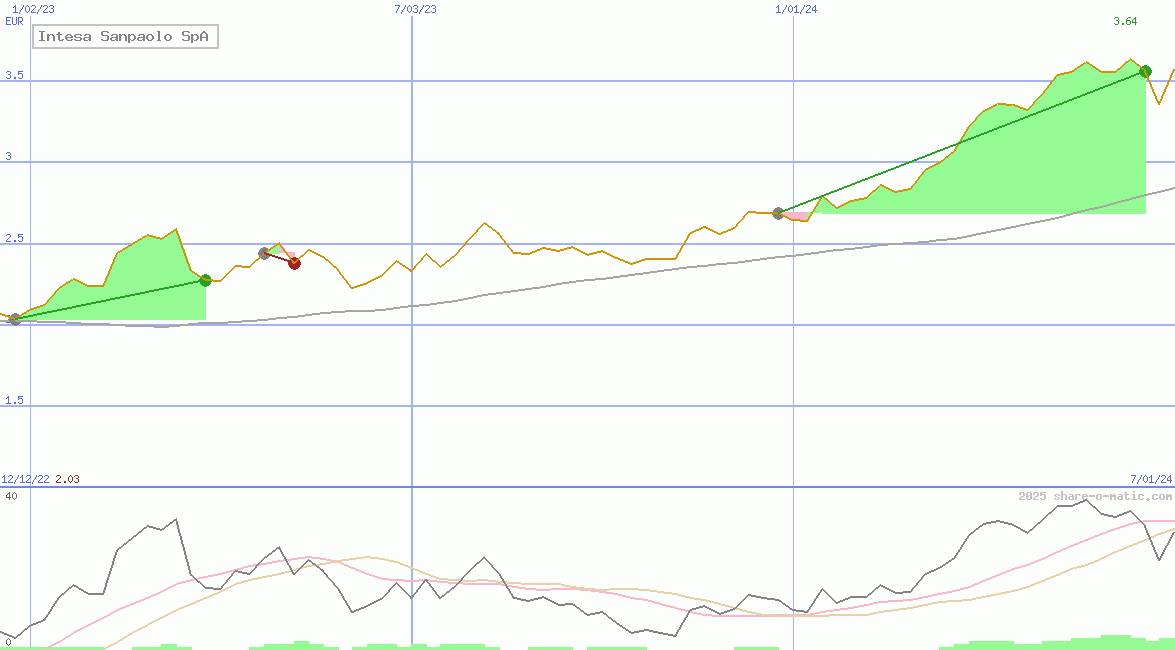Click the 12/12/22 start date label

(x=25, y=480)
